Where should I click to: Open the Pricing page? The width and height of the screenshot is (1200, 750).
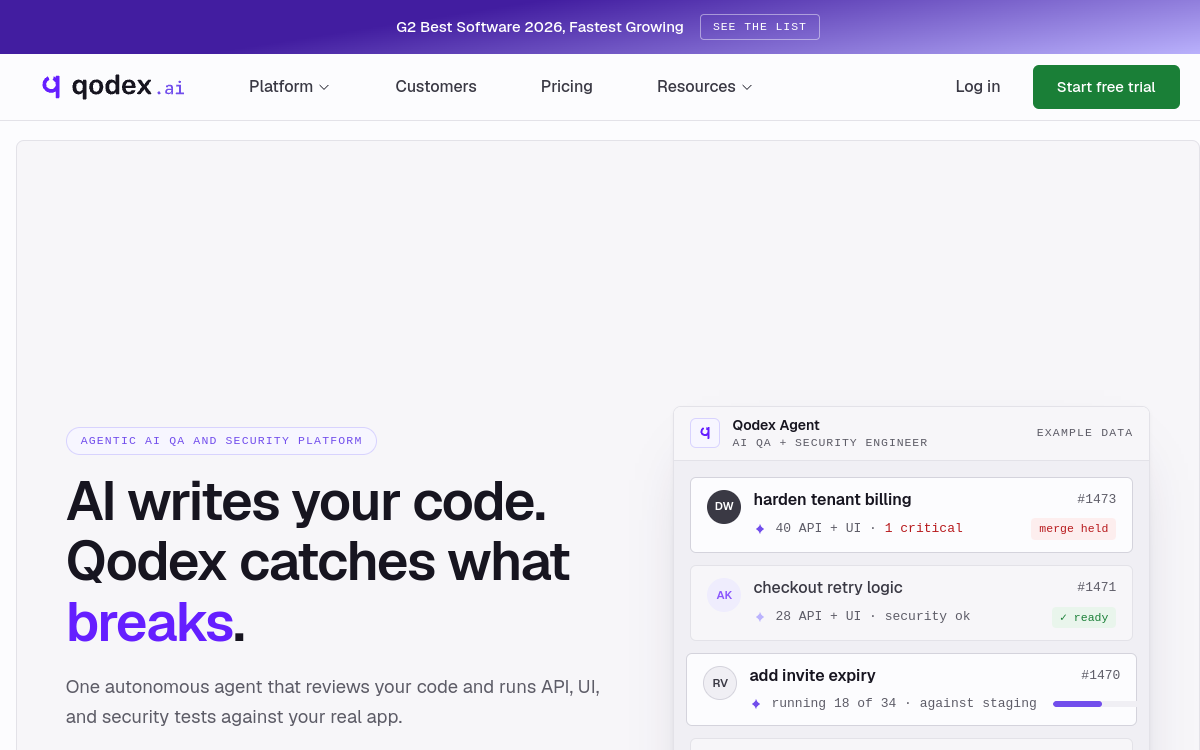[x=567, y=87]
